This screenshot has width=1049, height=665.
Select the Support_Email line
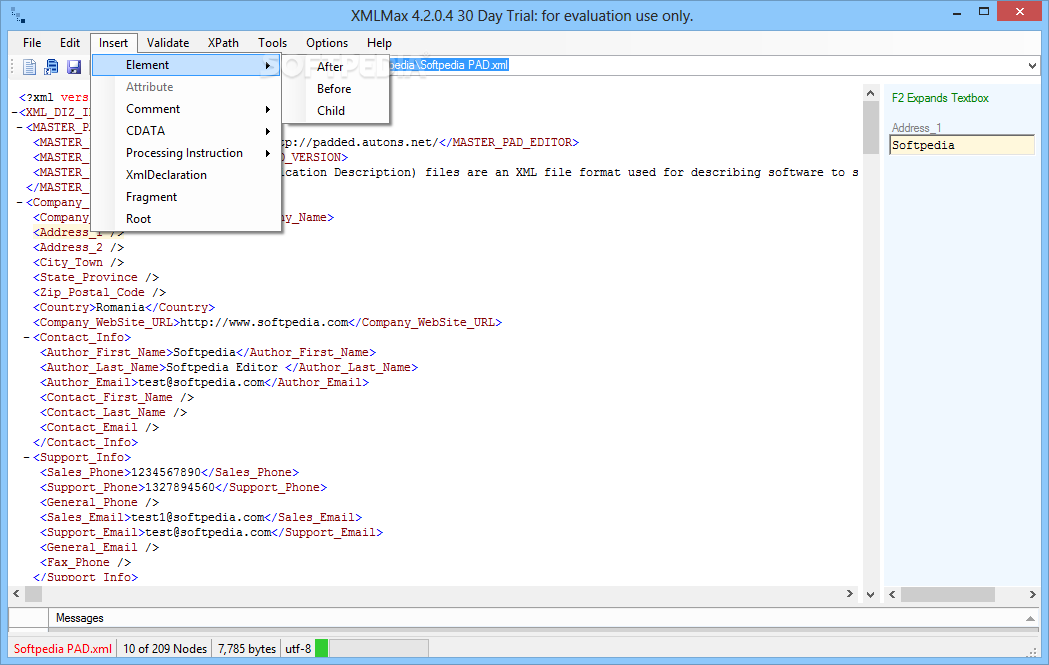211,533
